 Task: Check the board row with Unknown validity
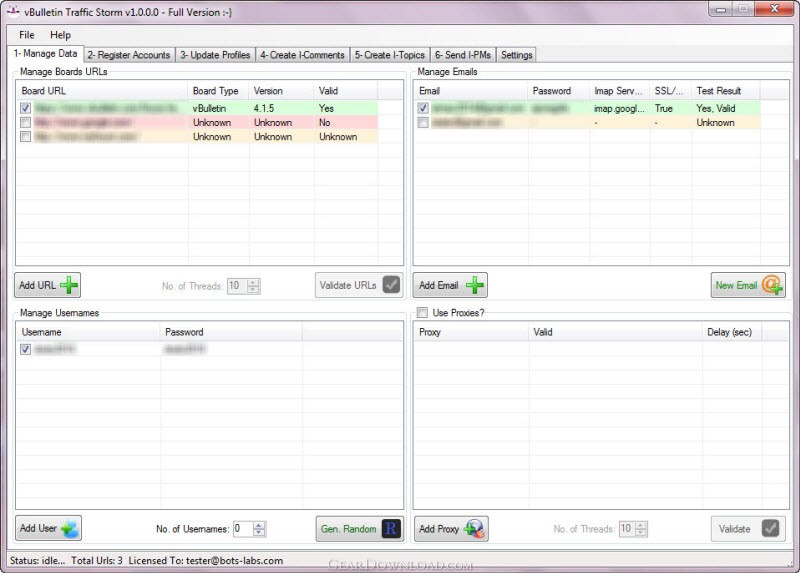[x=26, y=137]
